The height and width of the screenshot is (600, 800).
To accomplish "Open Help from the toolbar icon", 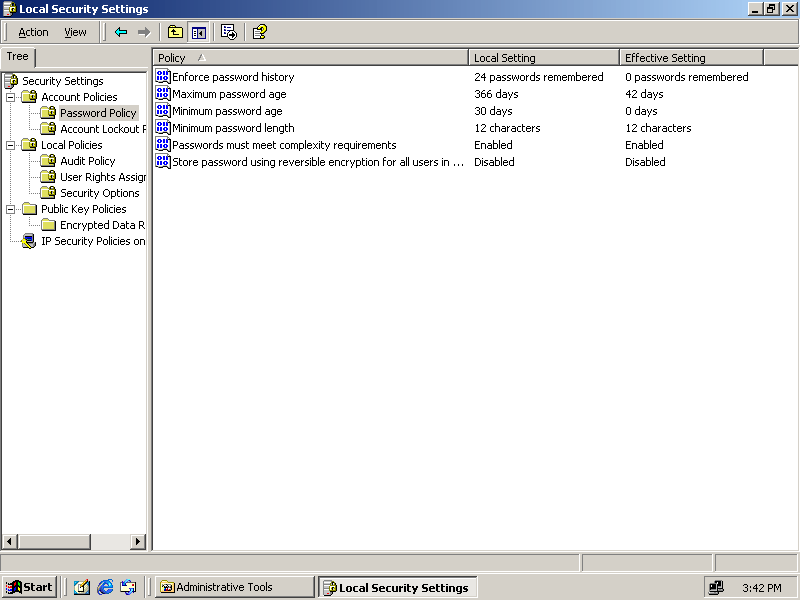I will (259, 32).
